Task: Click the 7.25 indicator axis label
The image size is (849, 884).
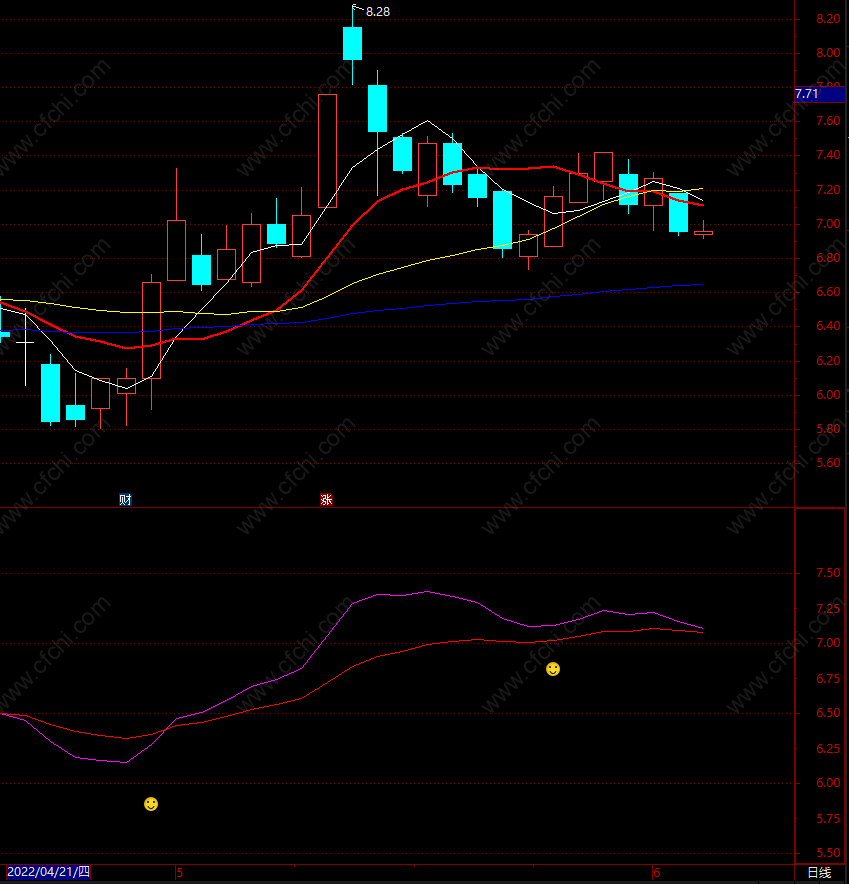Action: pos(828,609)
